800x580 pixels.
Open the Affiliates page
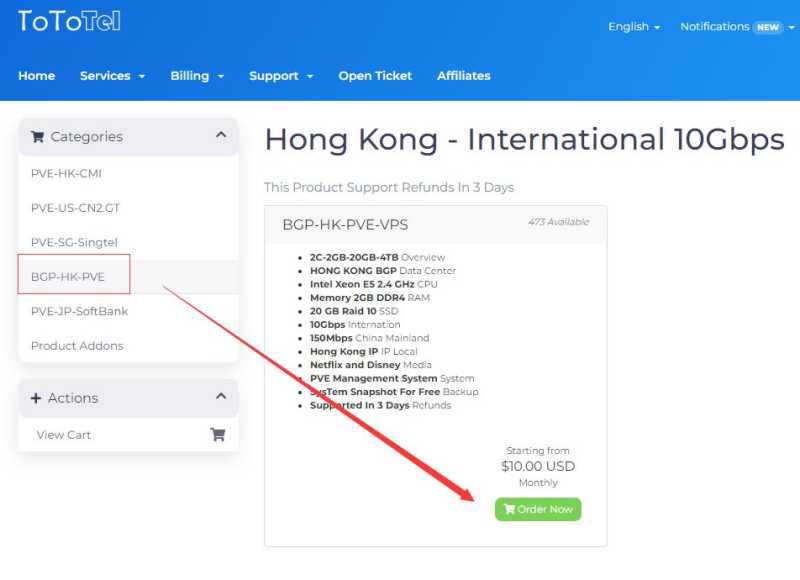(464, 76)
